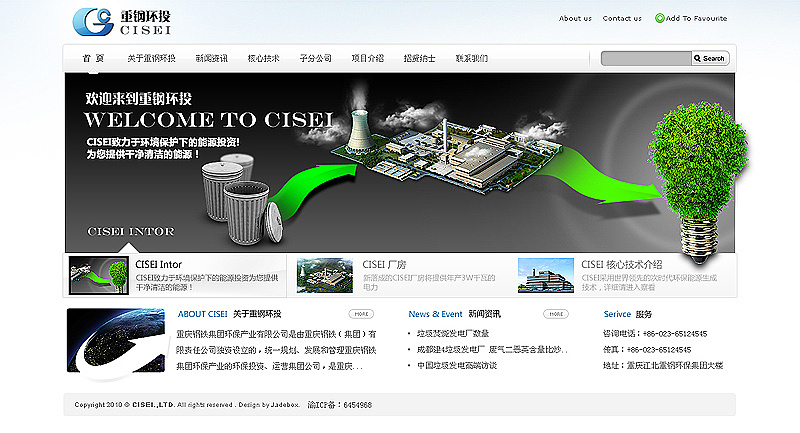Viewport: 800px width, 433px height.
Task: Open the 关于重钢环投 menu item
Action: (x=151, y=58)
